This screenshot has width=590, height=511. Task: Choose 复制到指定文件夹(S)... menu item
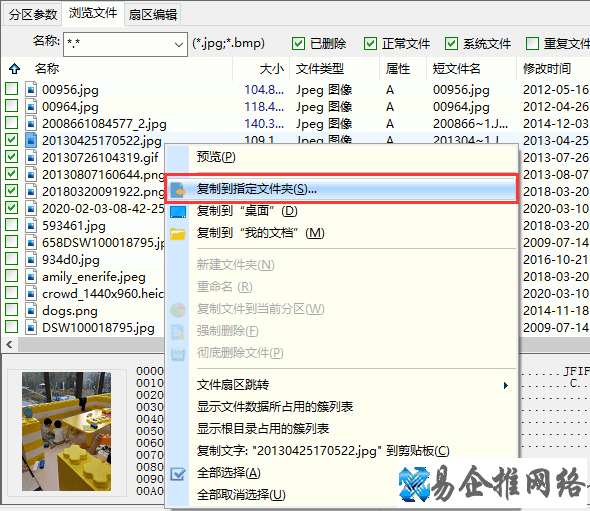point(341,189)
